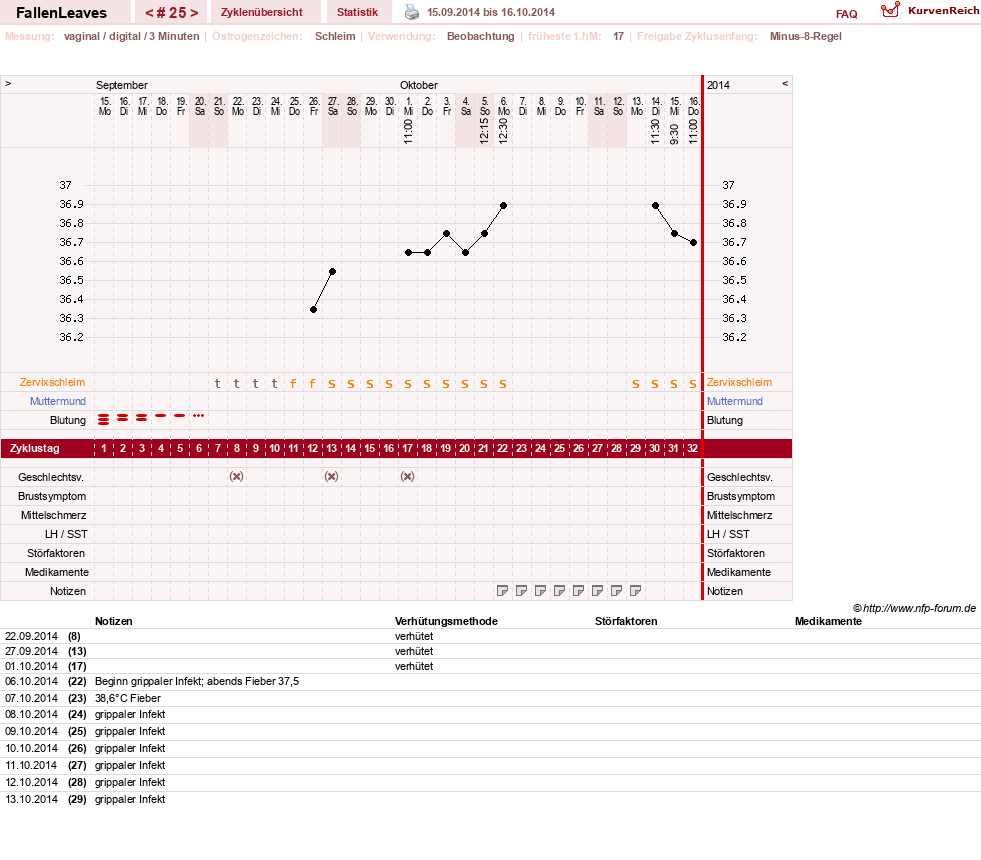
Task: Visit the nfp-forum.de copyright link
Action: point(914,608)
